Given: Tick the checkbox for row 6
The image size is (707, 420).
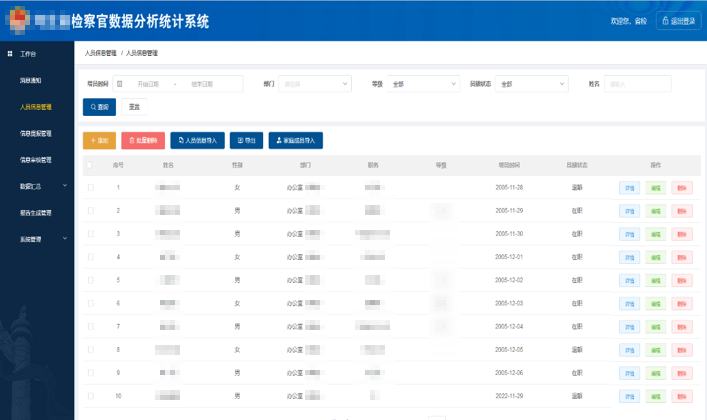Looking at the screenshot, I should [91, 303].
